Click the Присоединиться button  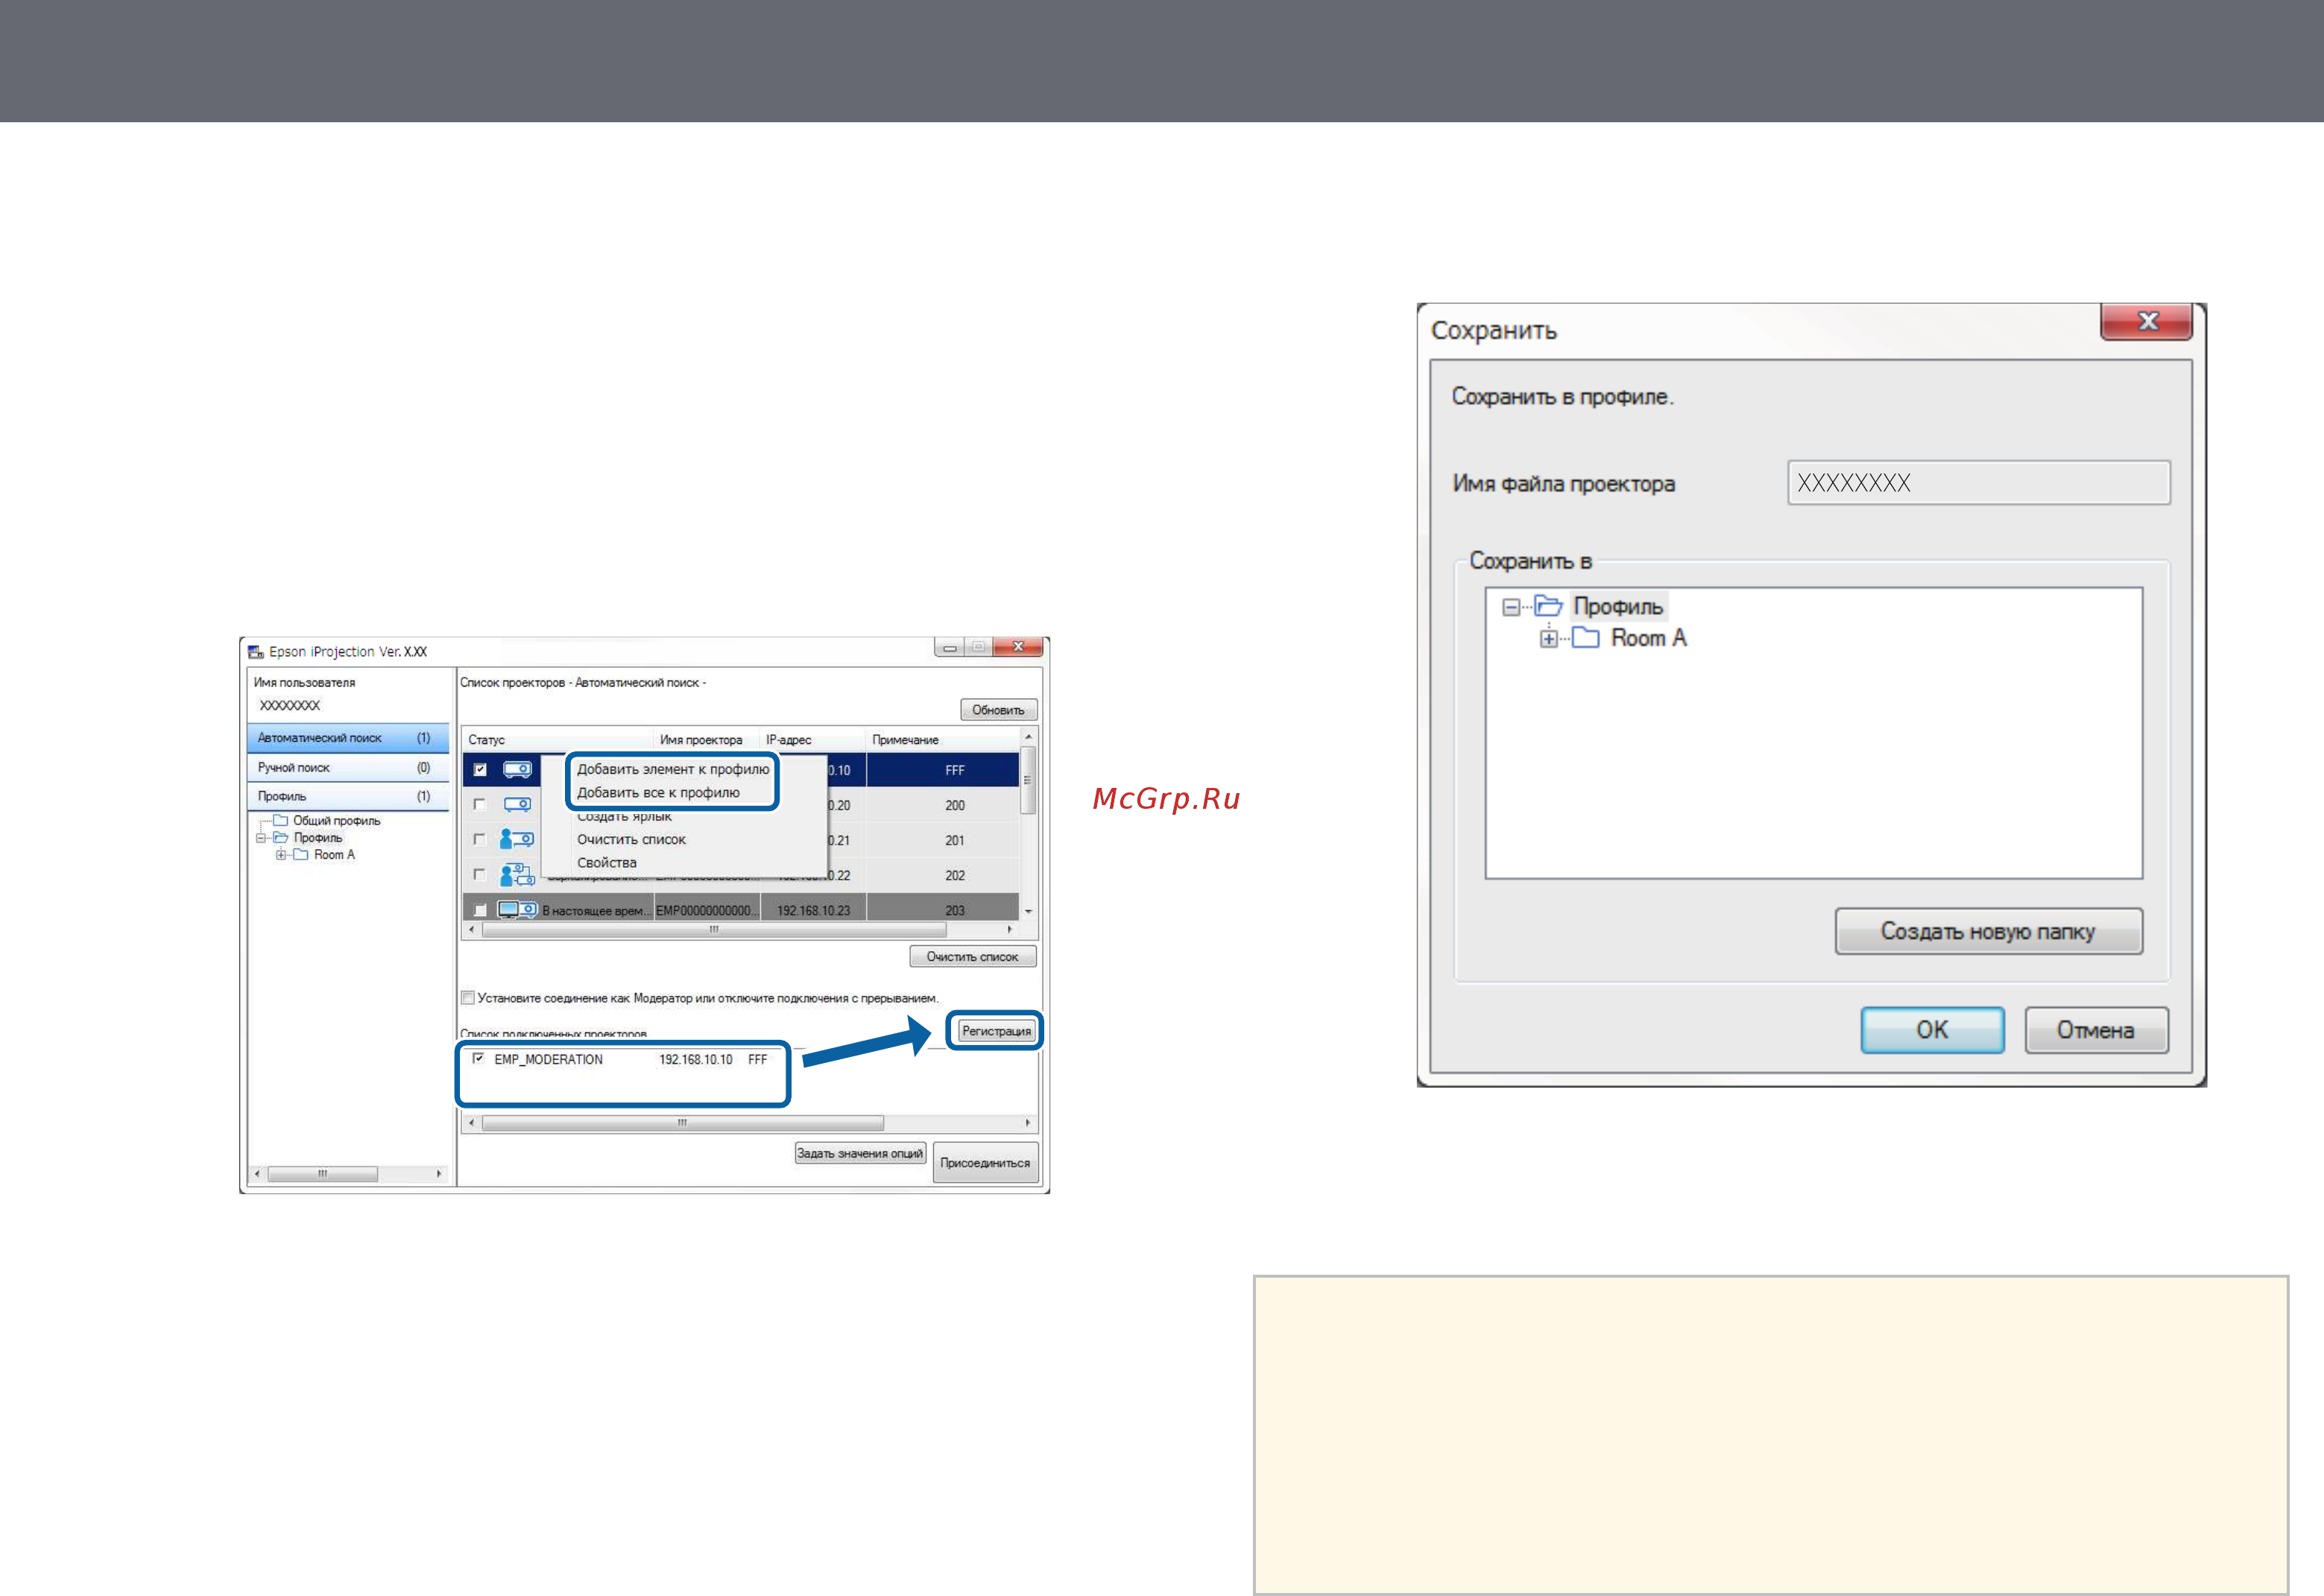984,1162
